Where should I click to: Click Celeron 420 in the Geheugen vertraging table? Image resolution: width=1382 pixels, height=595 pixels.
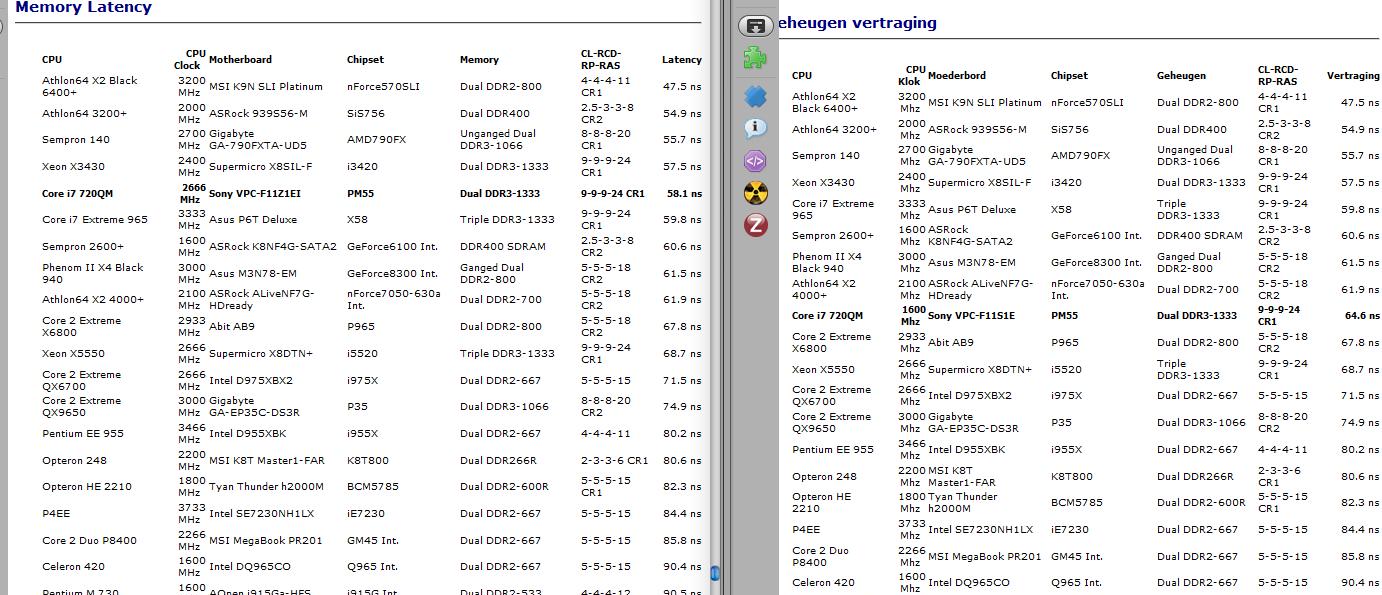pos(824,583)
